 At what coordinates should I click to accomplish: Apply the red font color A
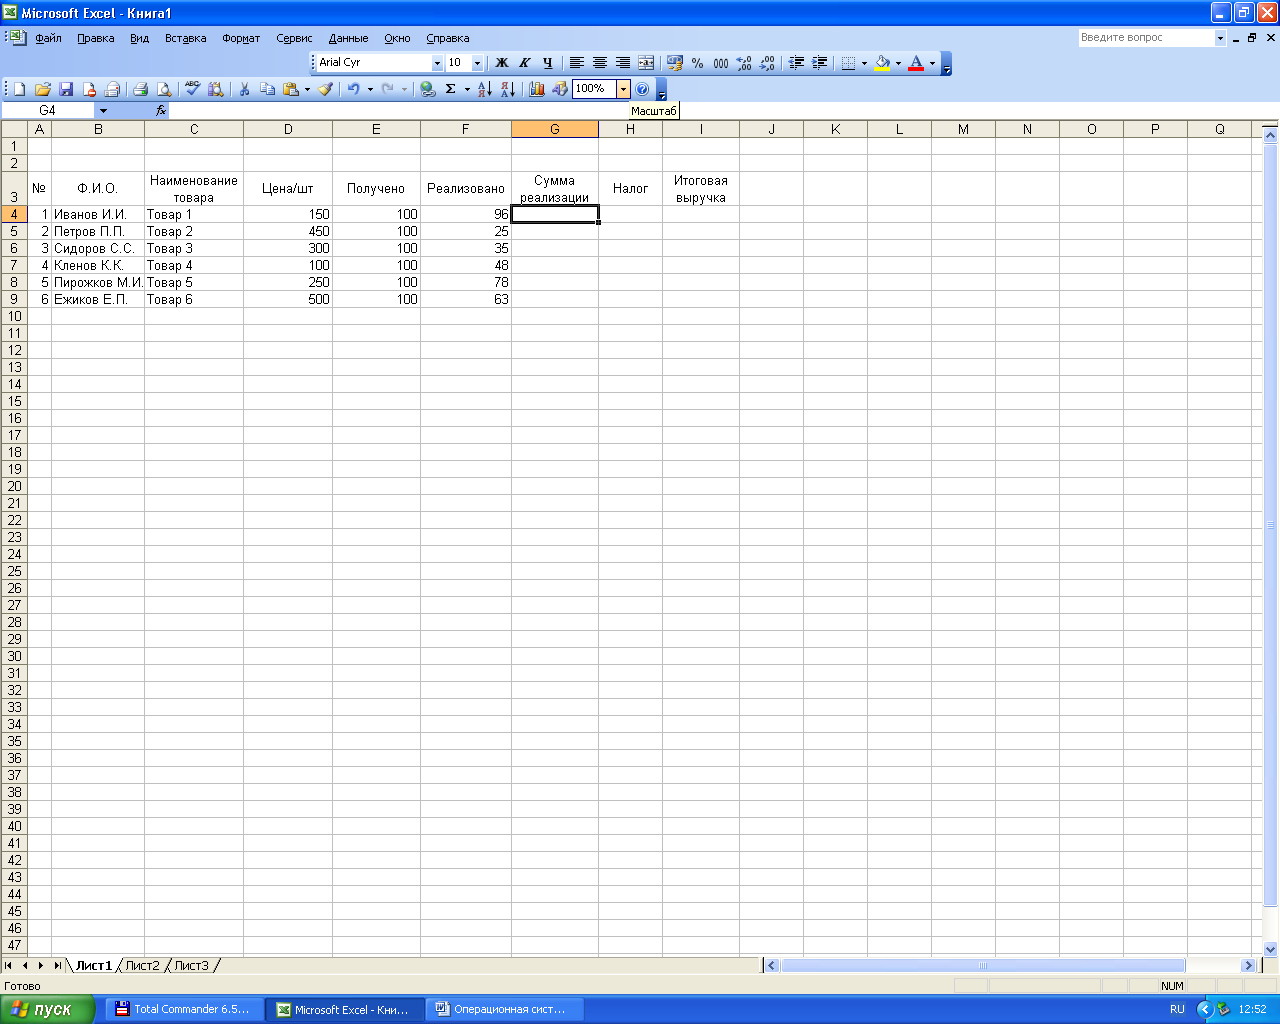click(915, 63)
